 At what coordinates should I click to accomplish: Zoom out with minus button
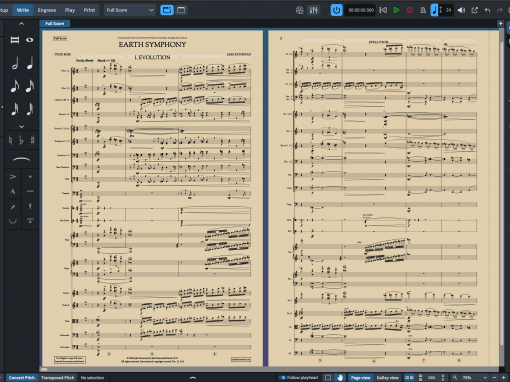495,378
